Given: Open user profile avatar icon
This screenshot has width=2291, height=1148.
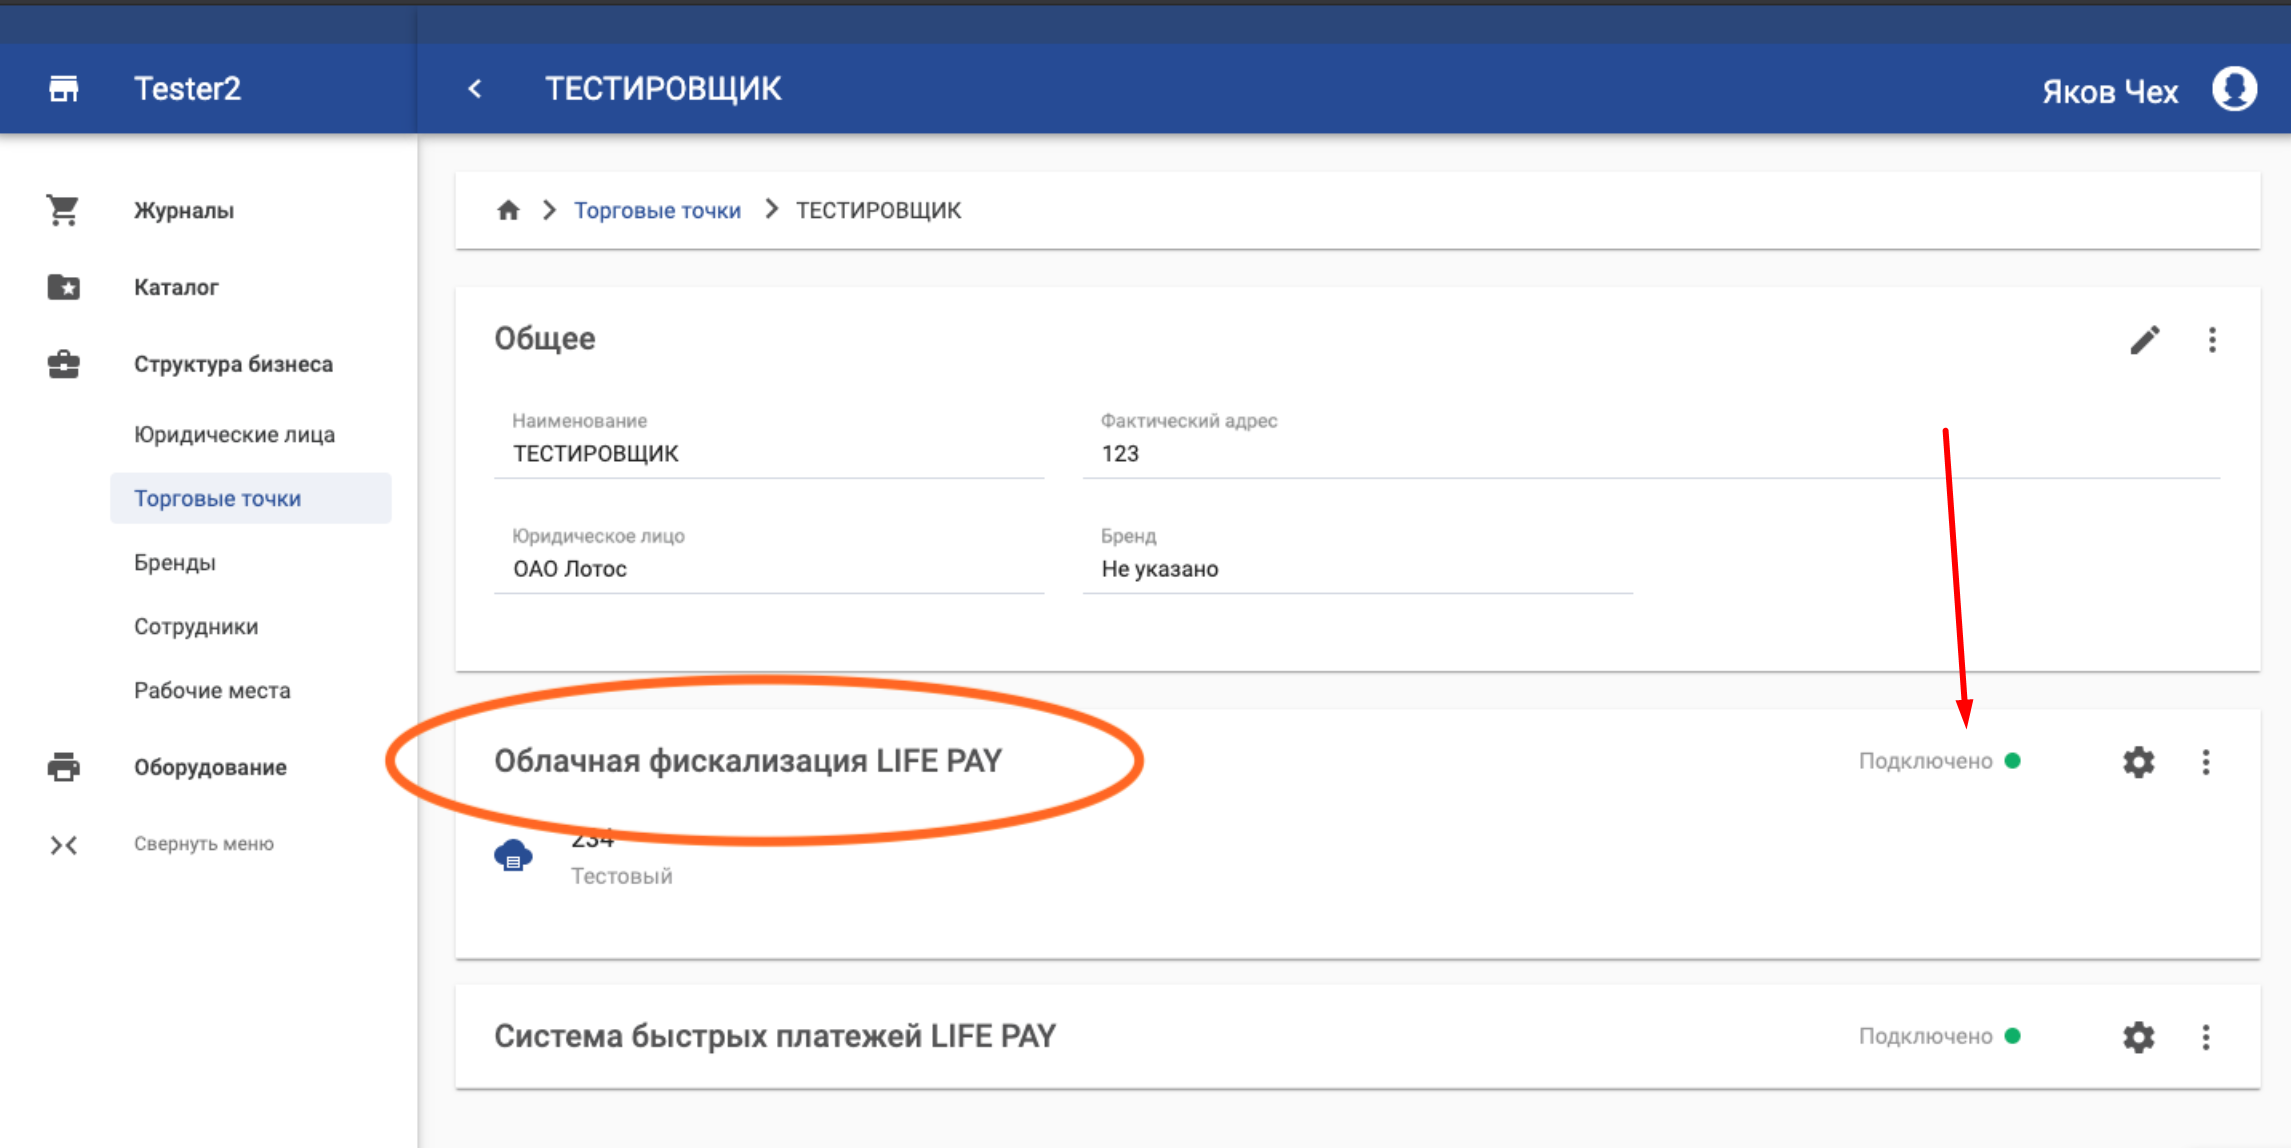Looking at the screenshot, I should 2234,89.
